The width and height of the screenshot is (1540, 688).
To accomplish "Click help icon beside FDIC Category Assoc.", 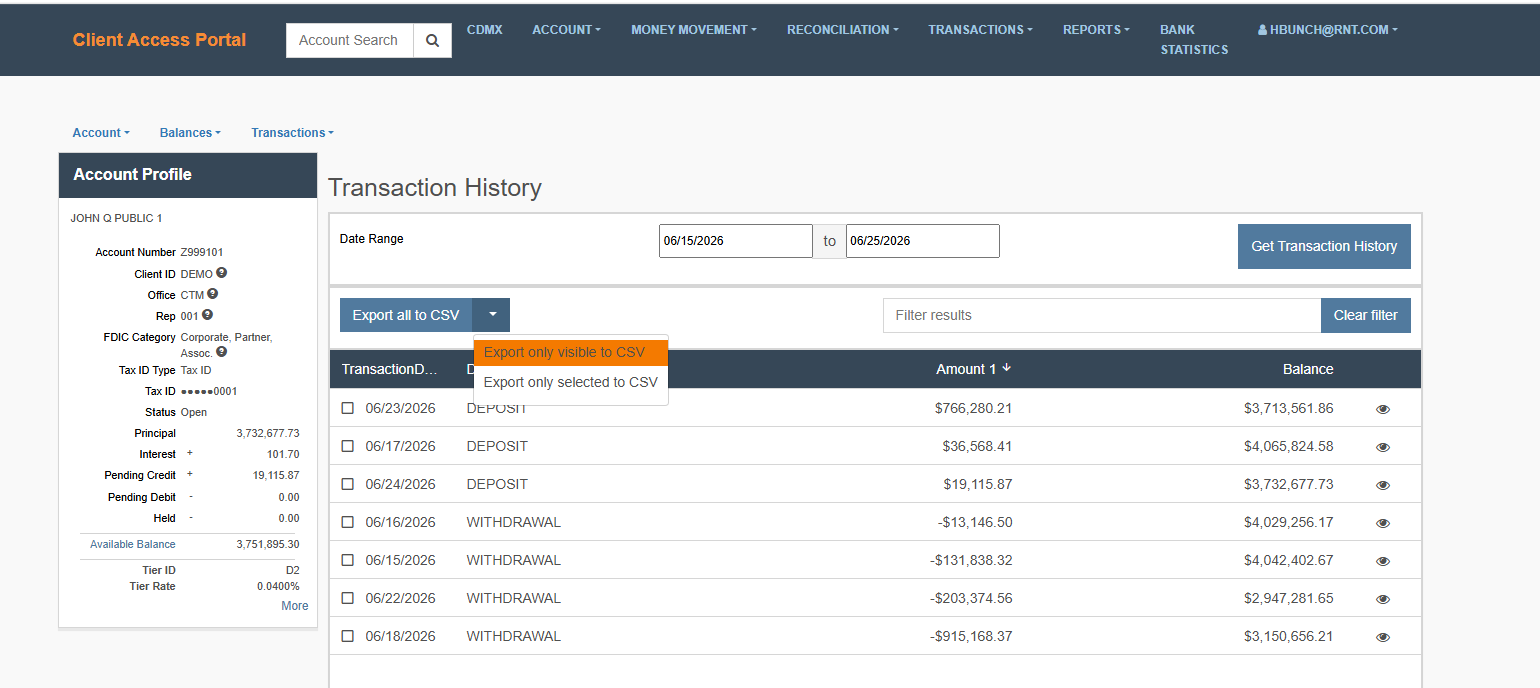I will 221,352.
